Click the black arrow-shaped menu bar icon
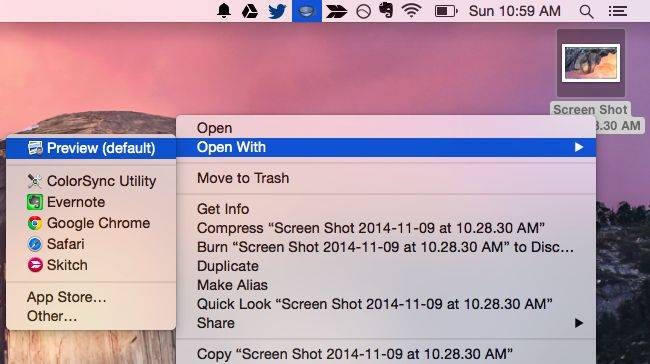 336,12
